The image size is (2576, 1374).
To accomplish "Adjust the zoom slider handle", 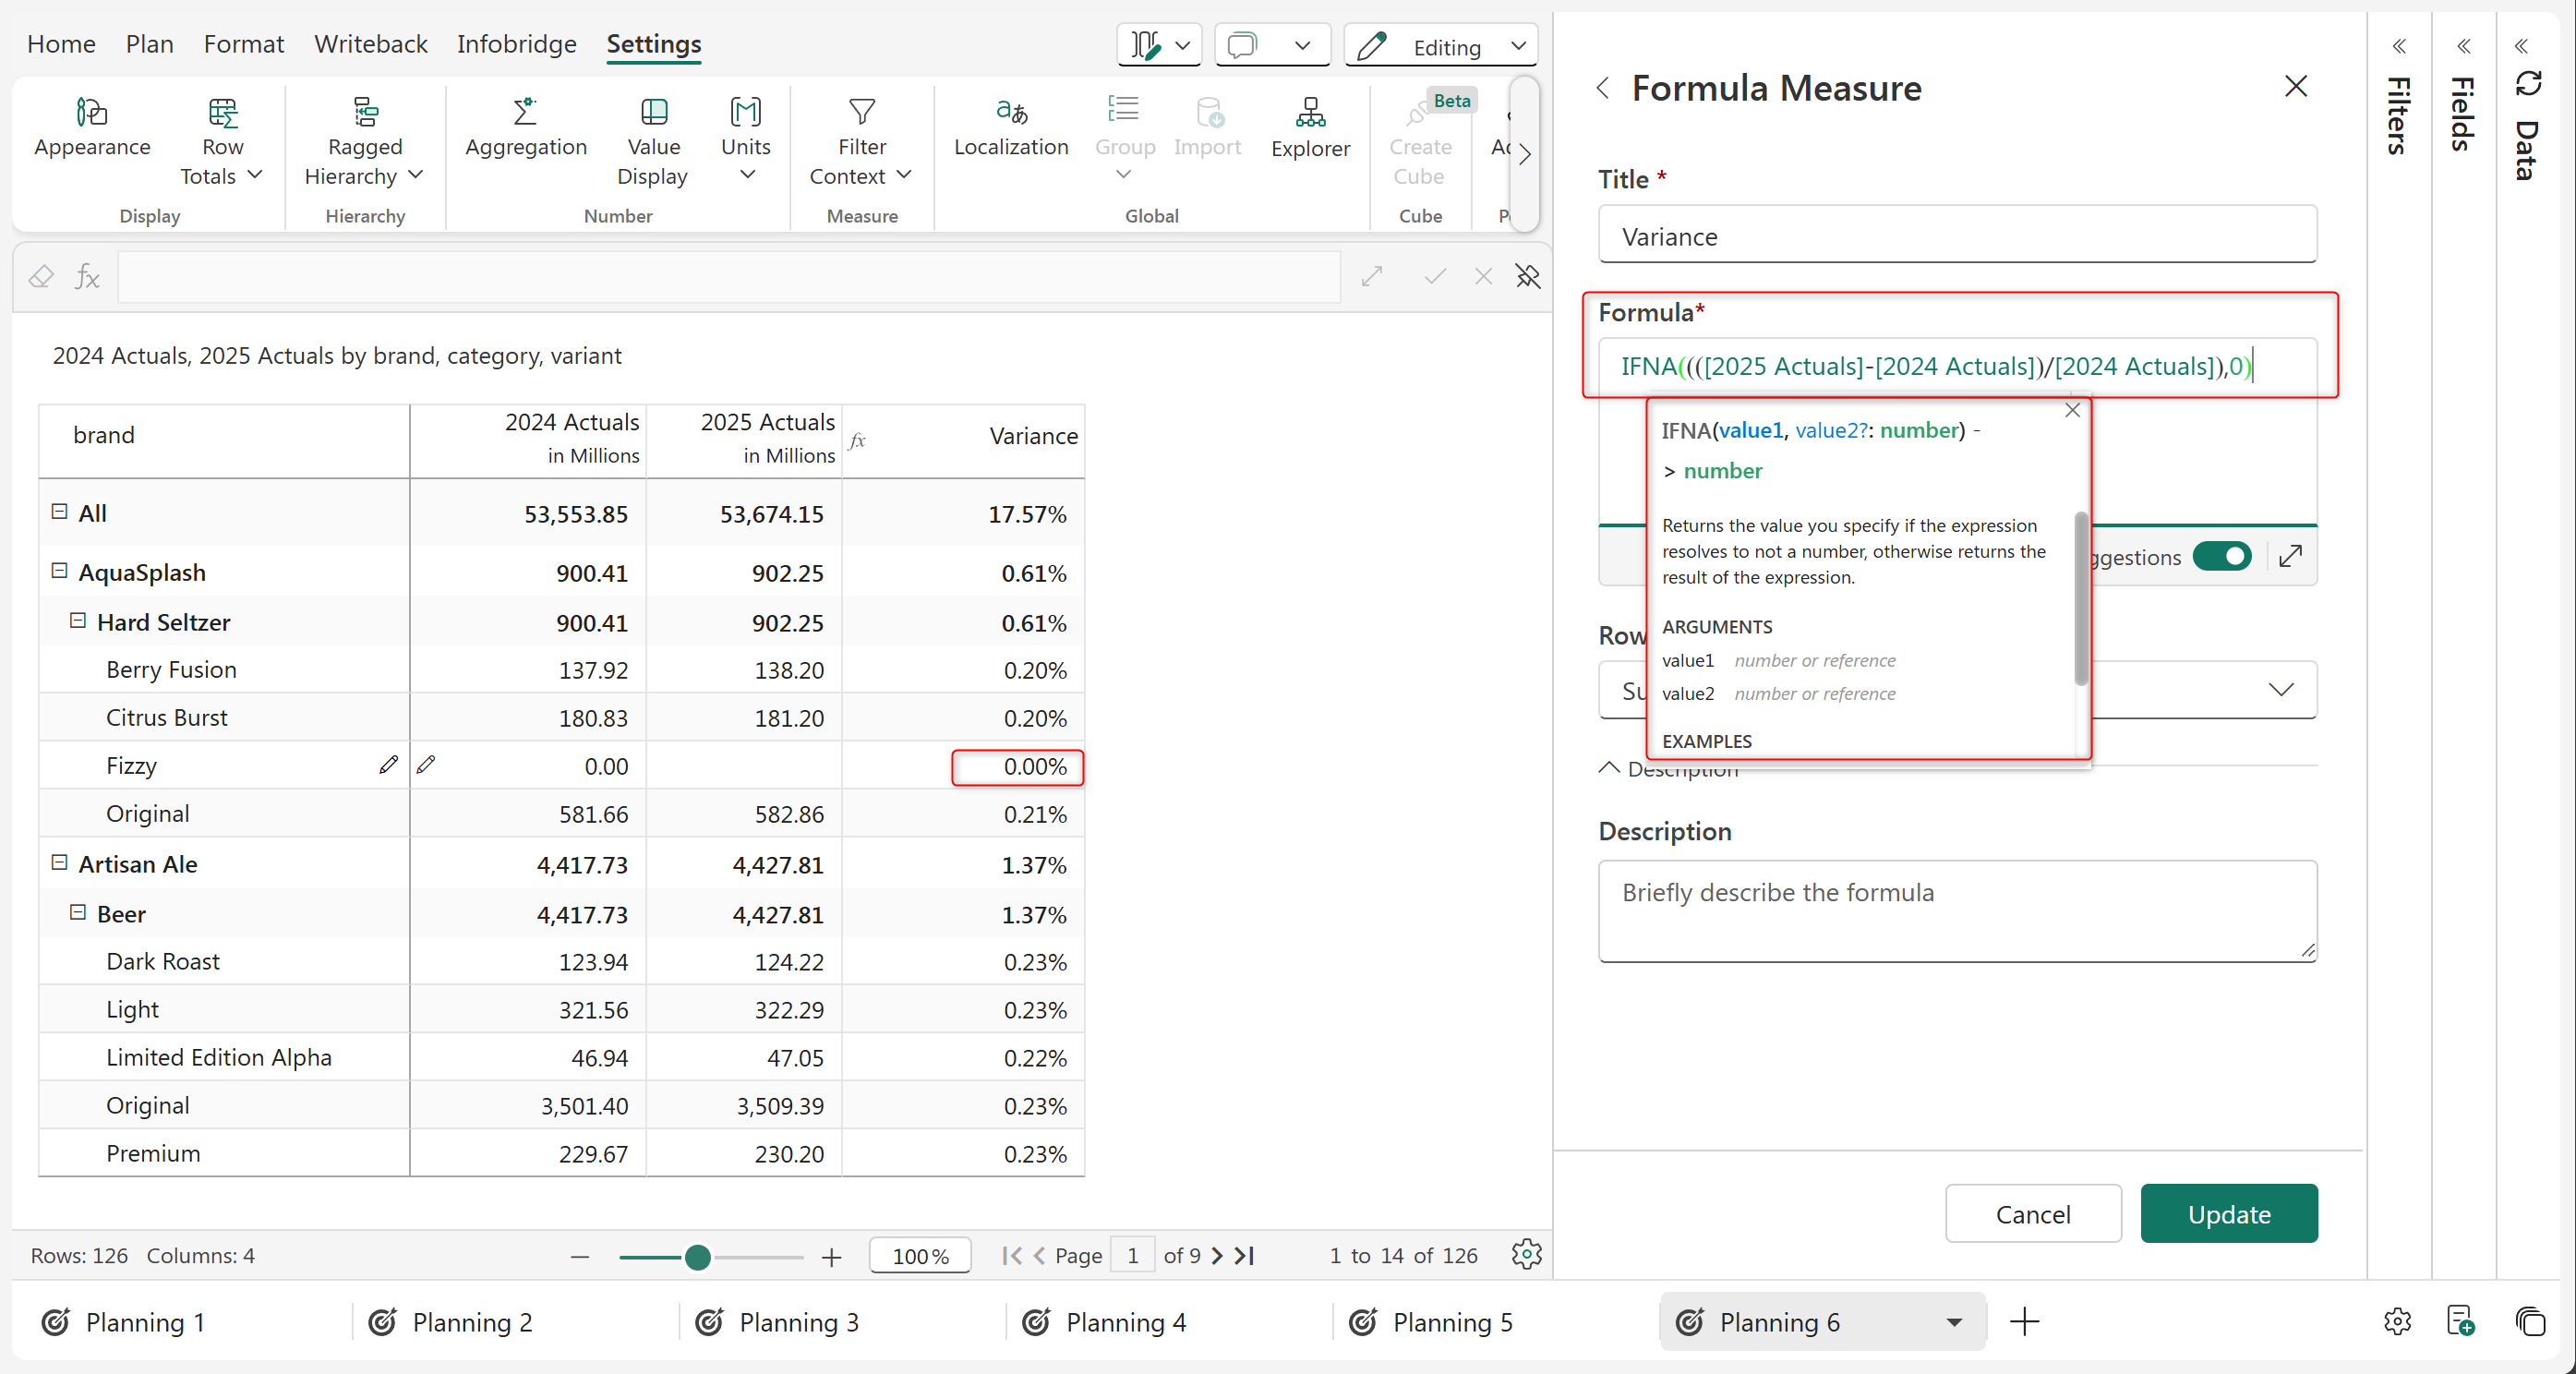I will pyautogui.click(x=698, y=1257).
